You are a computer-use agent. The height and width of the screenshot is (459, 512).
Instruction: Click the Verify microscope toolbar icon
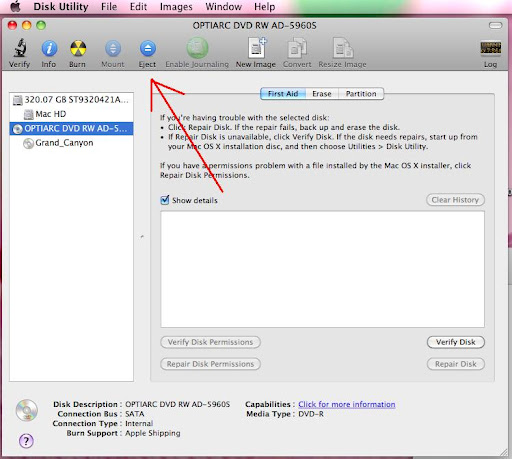[x=20, y=48]
